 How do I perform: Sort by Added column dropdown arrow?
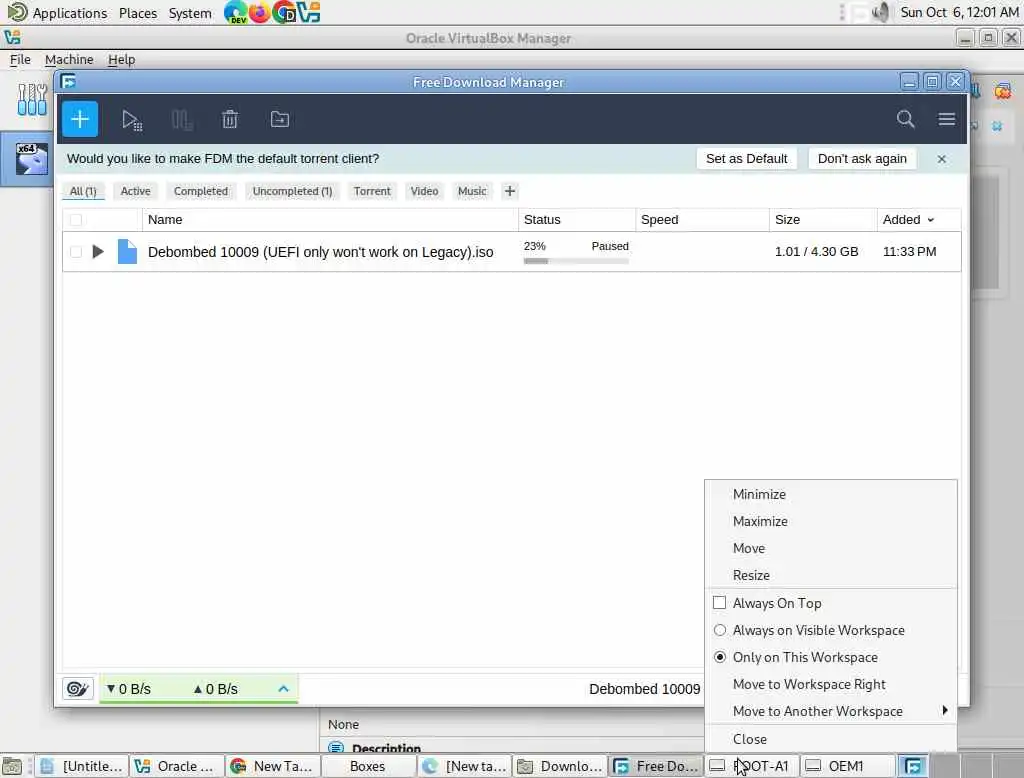(x=930, y=220)
